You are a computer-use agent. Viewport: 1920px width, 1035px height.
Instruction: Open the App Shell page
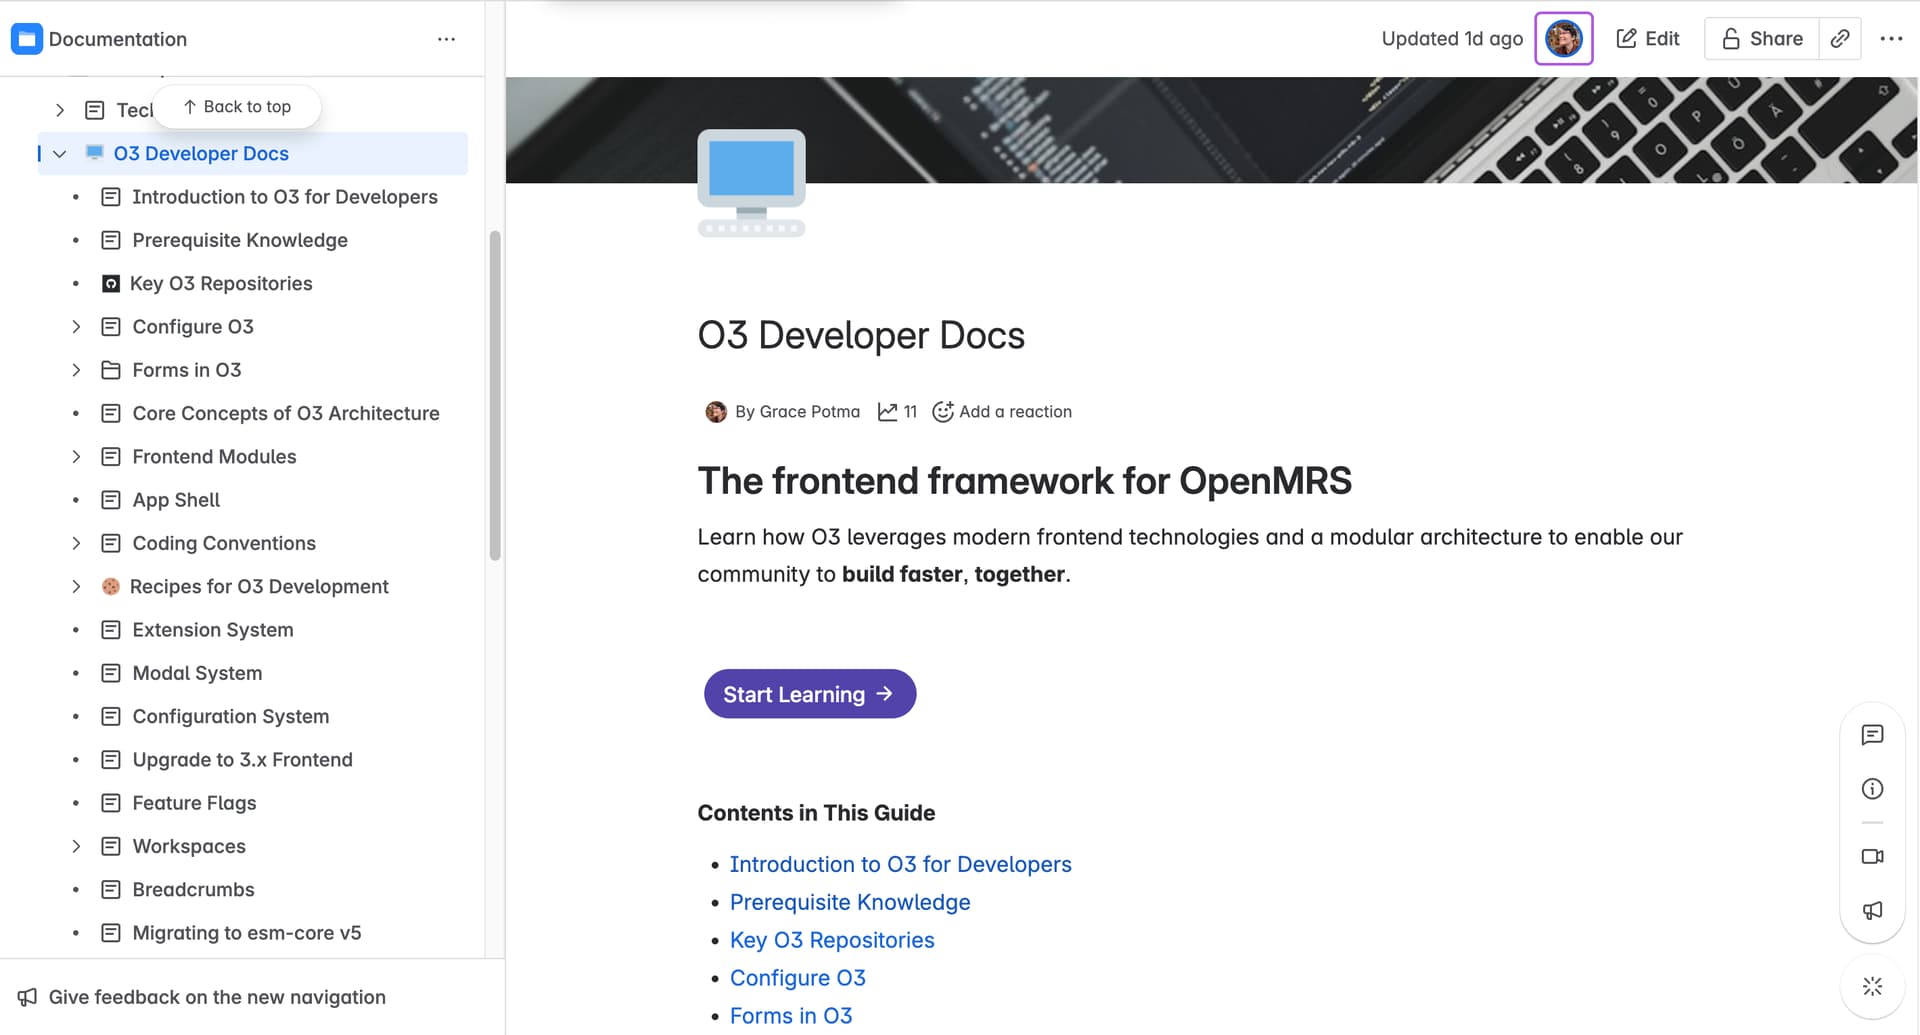(x=176, y=500)
